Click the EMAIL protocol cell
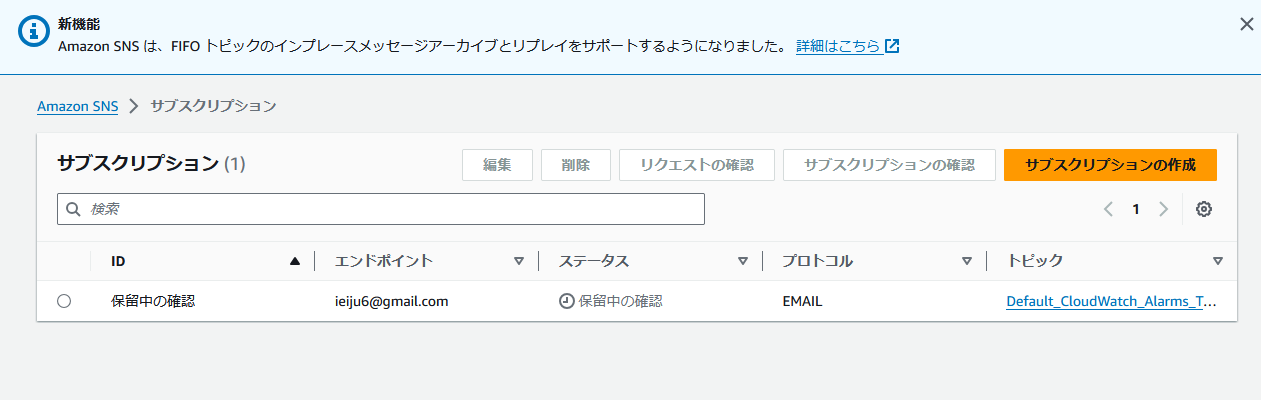 click(802, 301)
